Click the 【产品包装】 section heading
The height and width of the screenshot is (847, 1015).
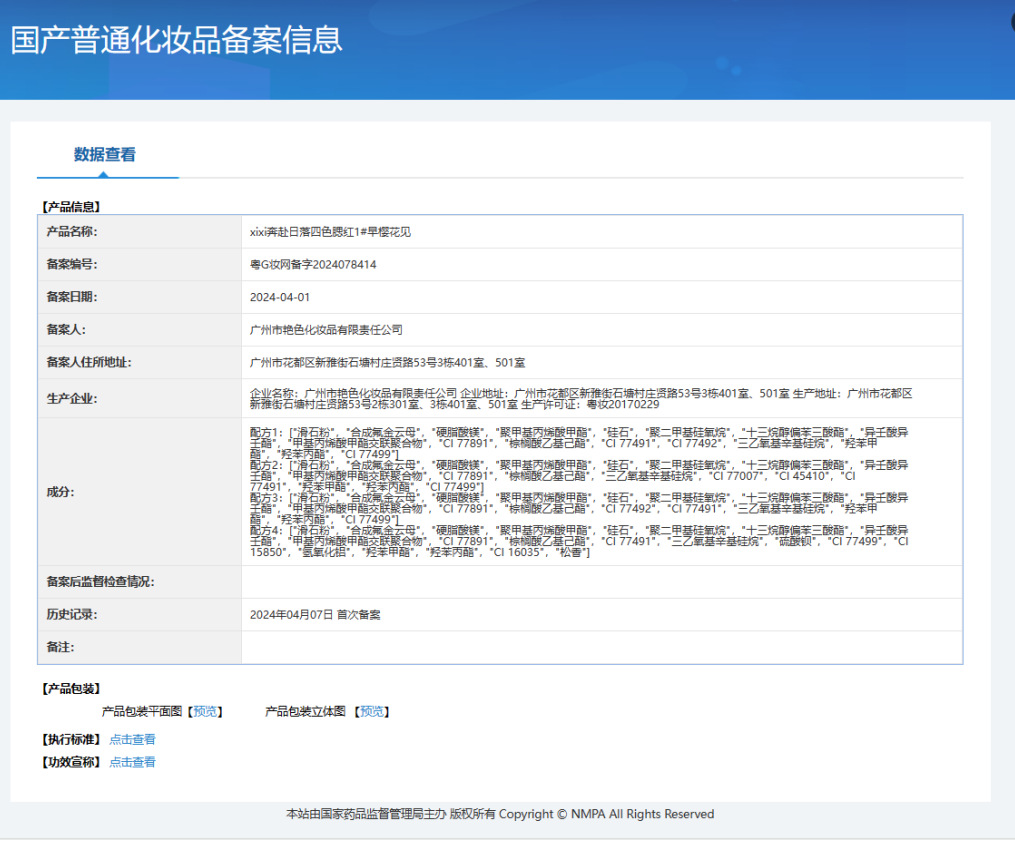click(x=71, y=688)
